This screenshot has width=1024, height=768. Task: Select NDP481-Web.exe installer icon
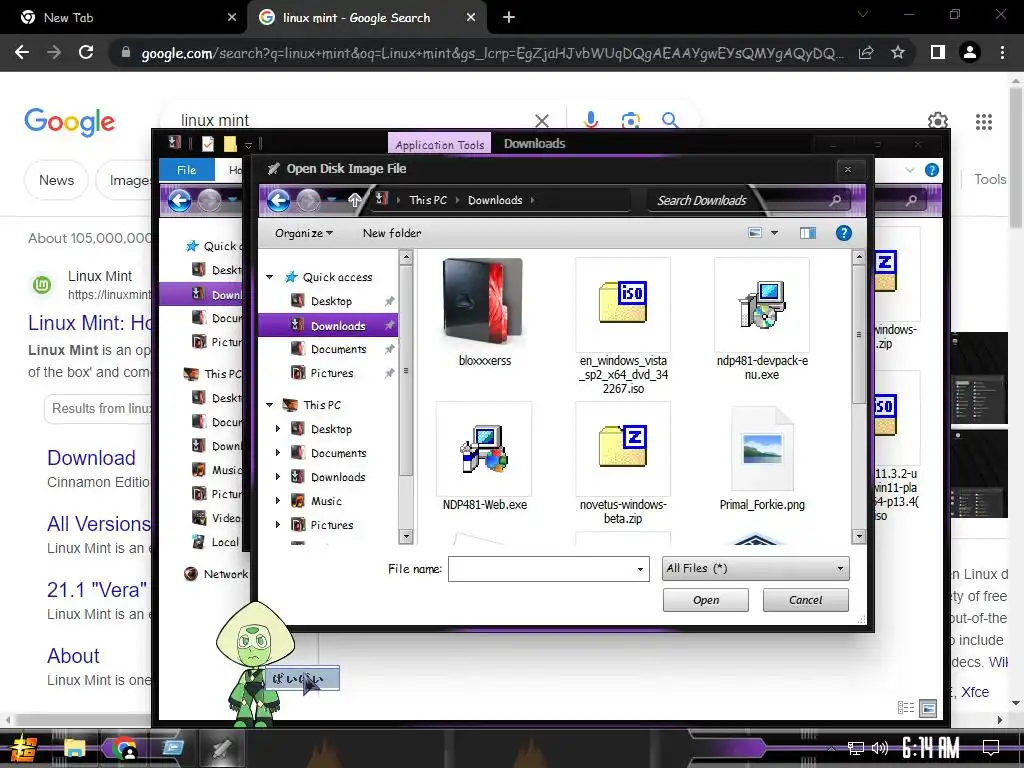[x=484, y=449]
